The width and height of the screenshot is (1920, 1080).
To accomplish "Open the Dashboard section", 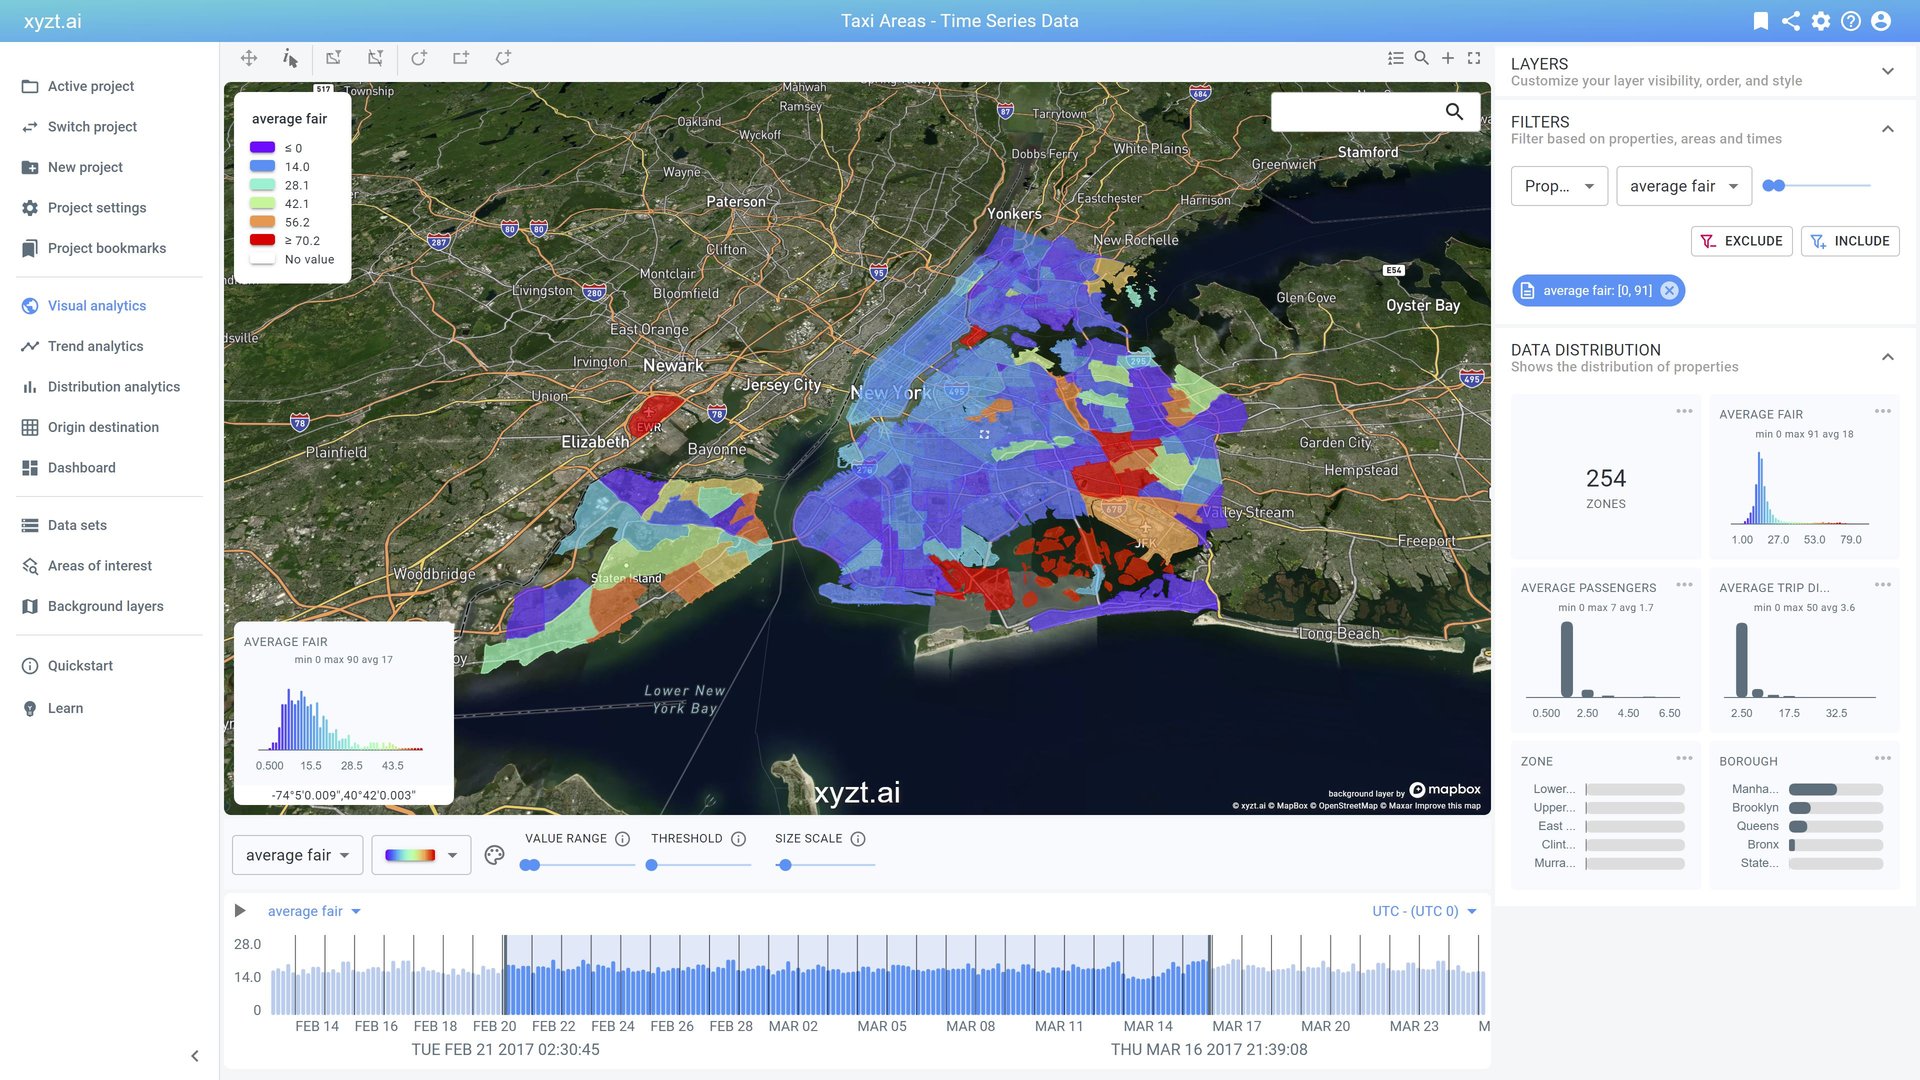I will pos(82,467).
